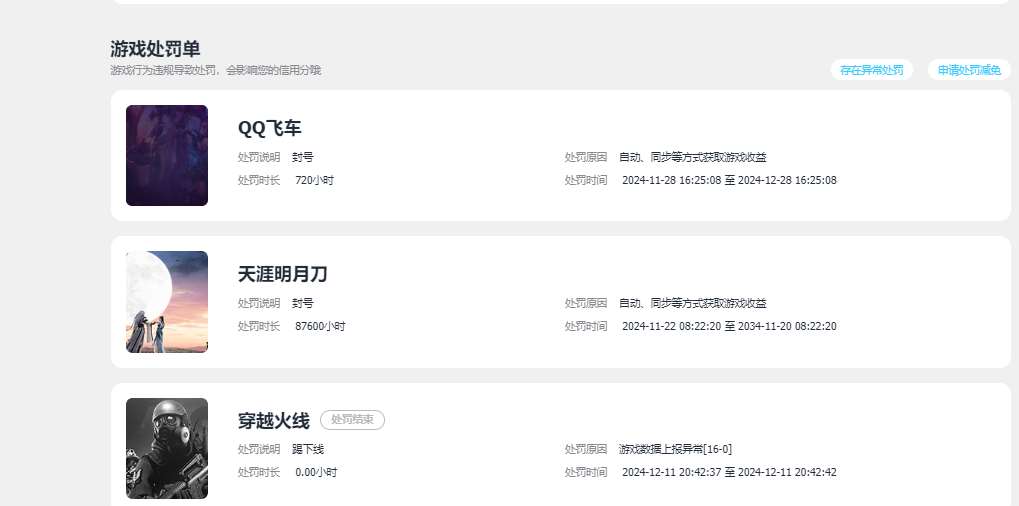Open the QQ飞车 game cover thumbnail

click(167, 155)
